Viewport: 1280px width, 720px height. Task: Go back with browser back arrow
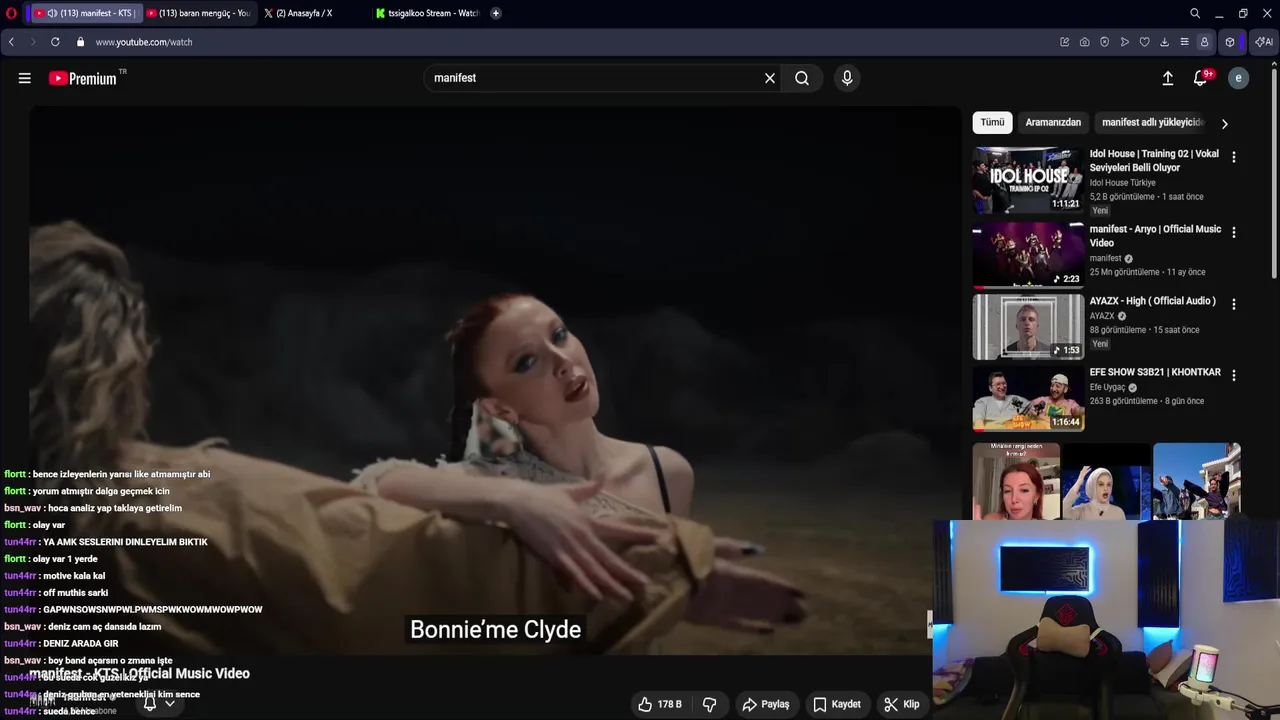[x=11, y=42]
